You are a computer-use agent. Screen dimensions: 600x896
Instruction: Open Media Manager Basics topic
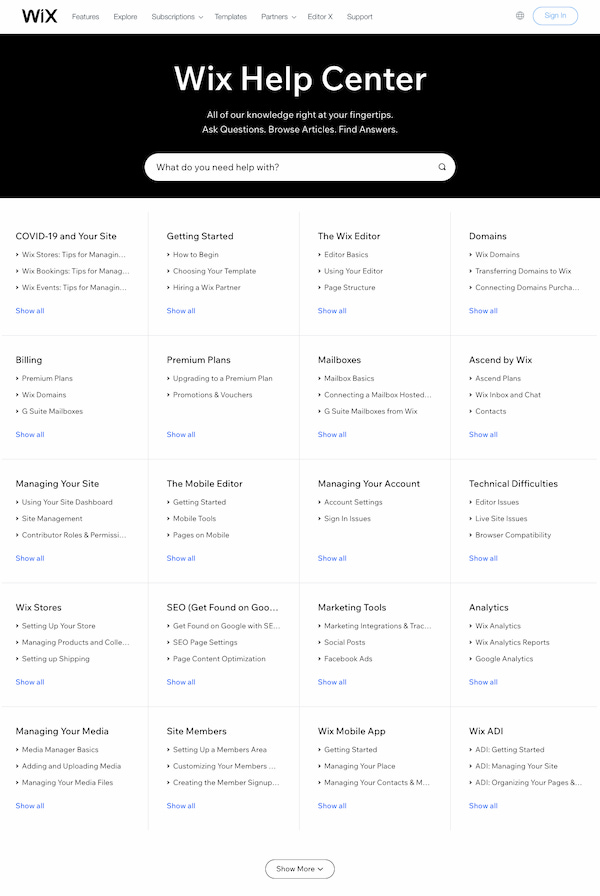(60, 750)
